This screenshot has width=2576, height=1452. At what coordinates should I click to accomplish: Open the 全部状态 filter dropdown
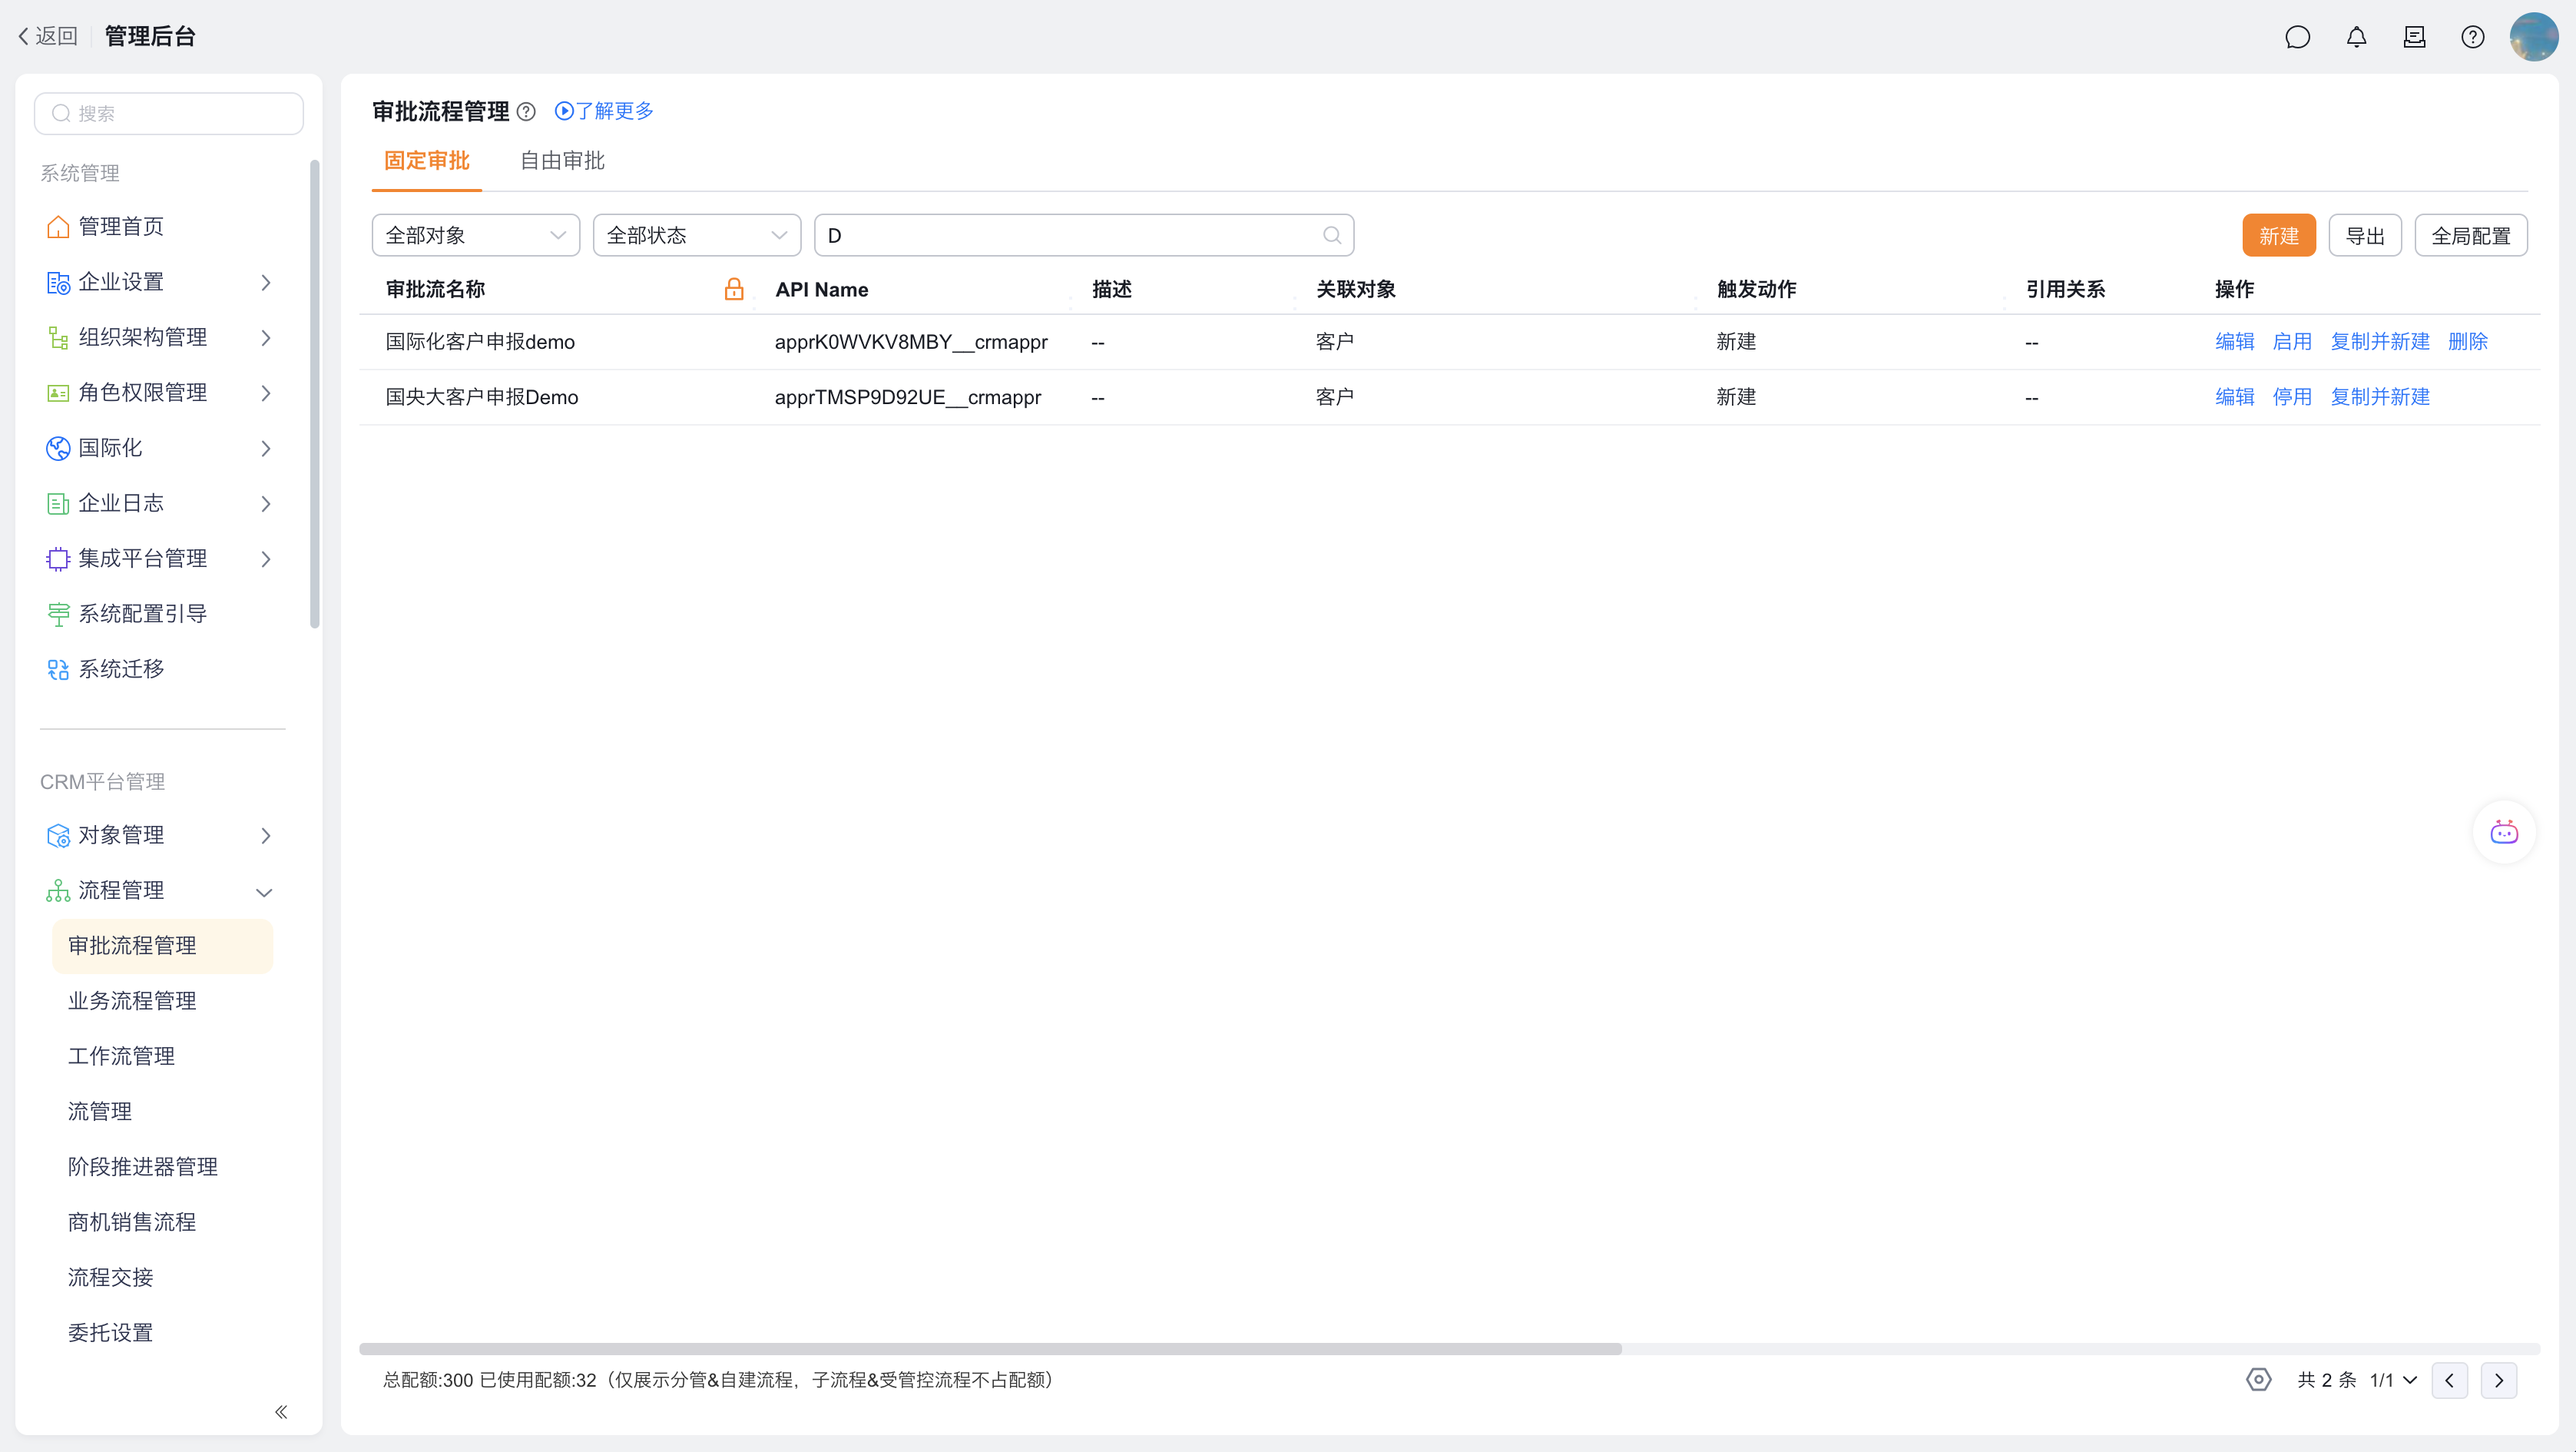[696, 235]
